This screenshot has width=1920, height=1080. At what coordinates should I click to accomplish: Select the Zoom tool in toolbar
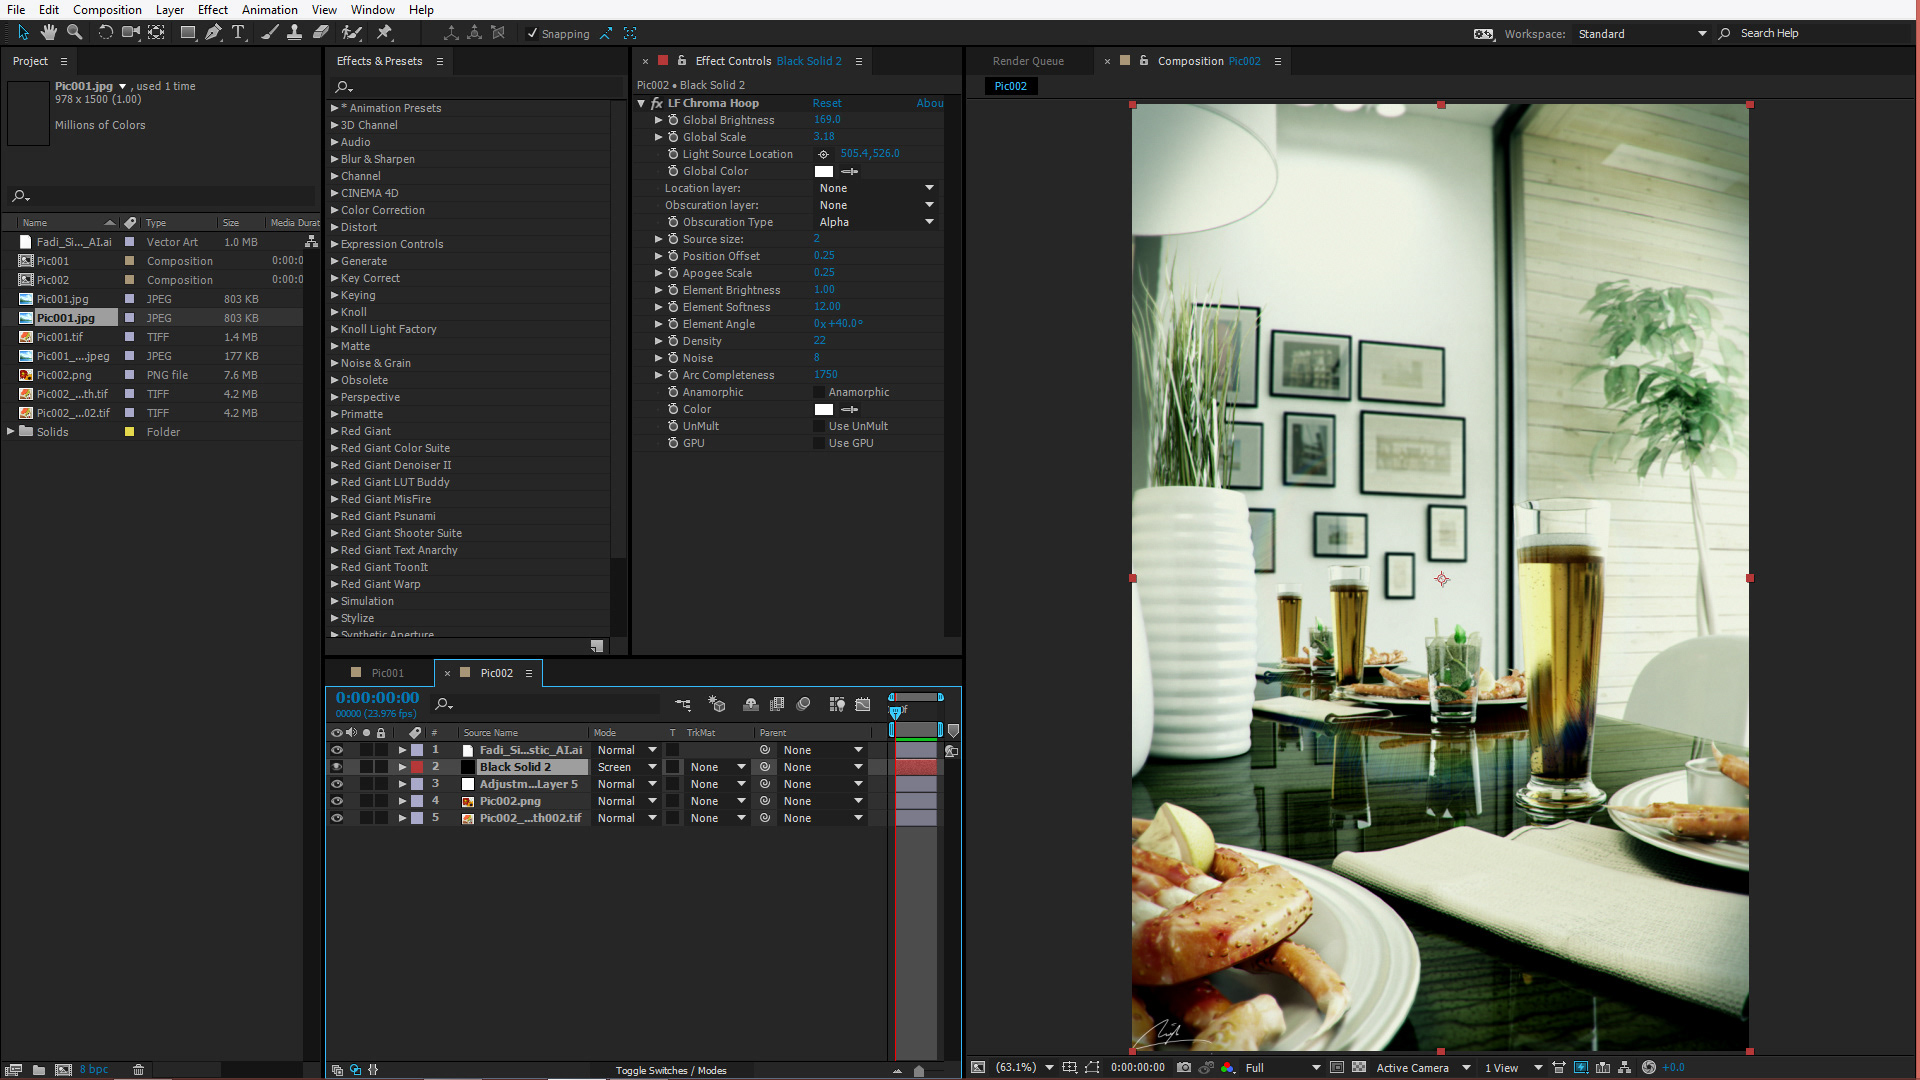[74, 33]
